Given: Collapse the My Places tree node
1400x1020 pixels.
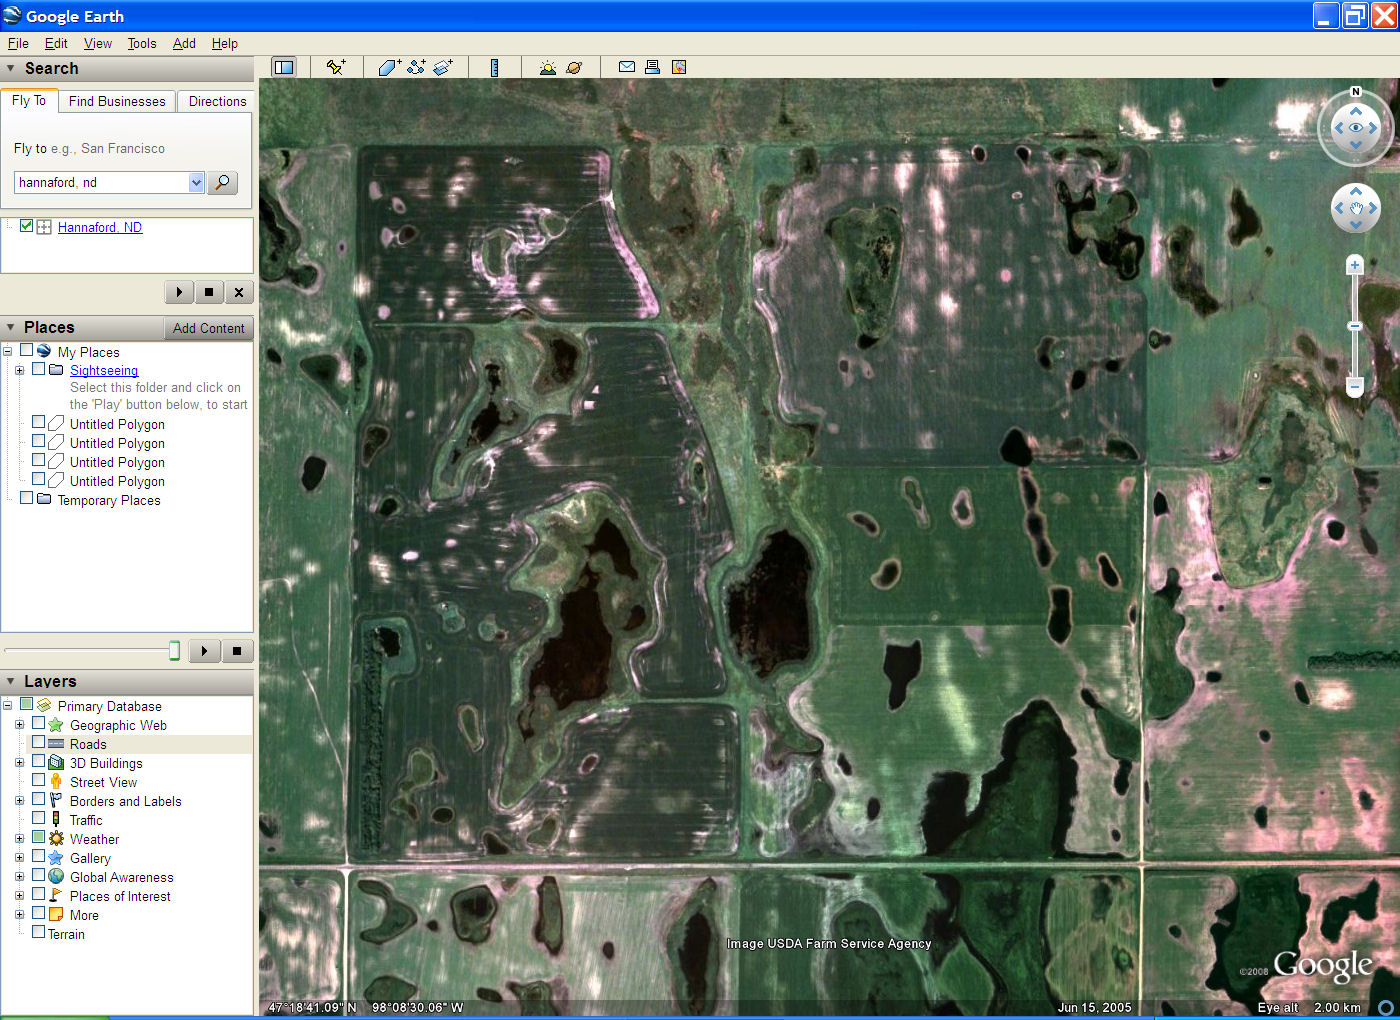Looking at the screenshot, I should [7, 352].
